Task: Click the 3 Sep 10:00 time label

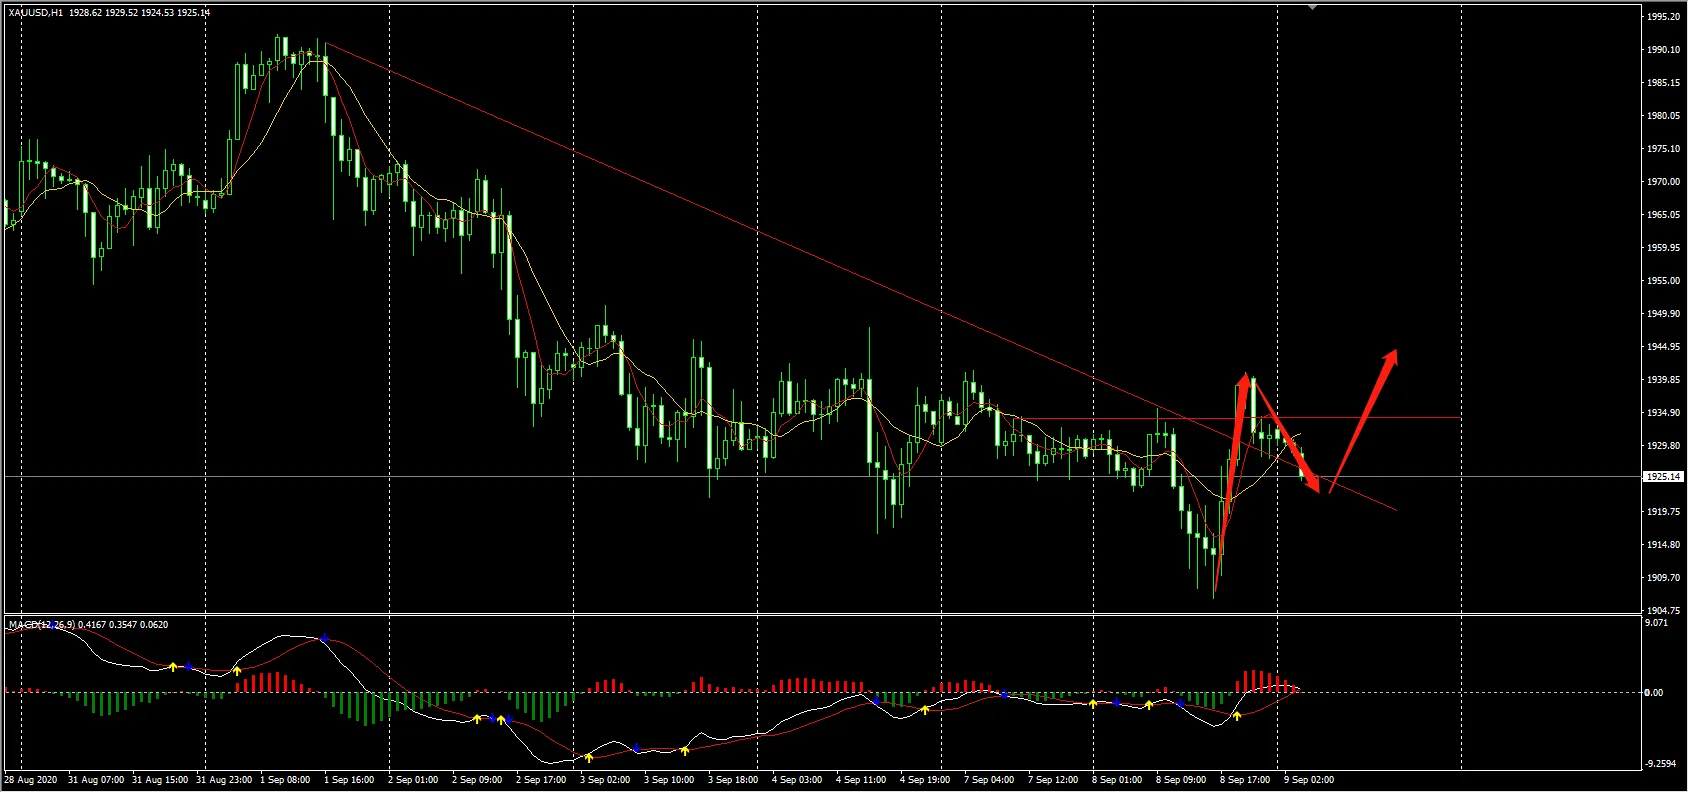Action: (x=669, y=780)
